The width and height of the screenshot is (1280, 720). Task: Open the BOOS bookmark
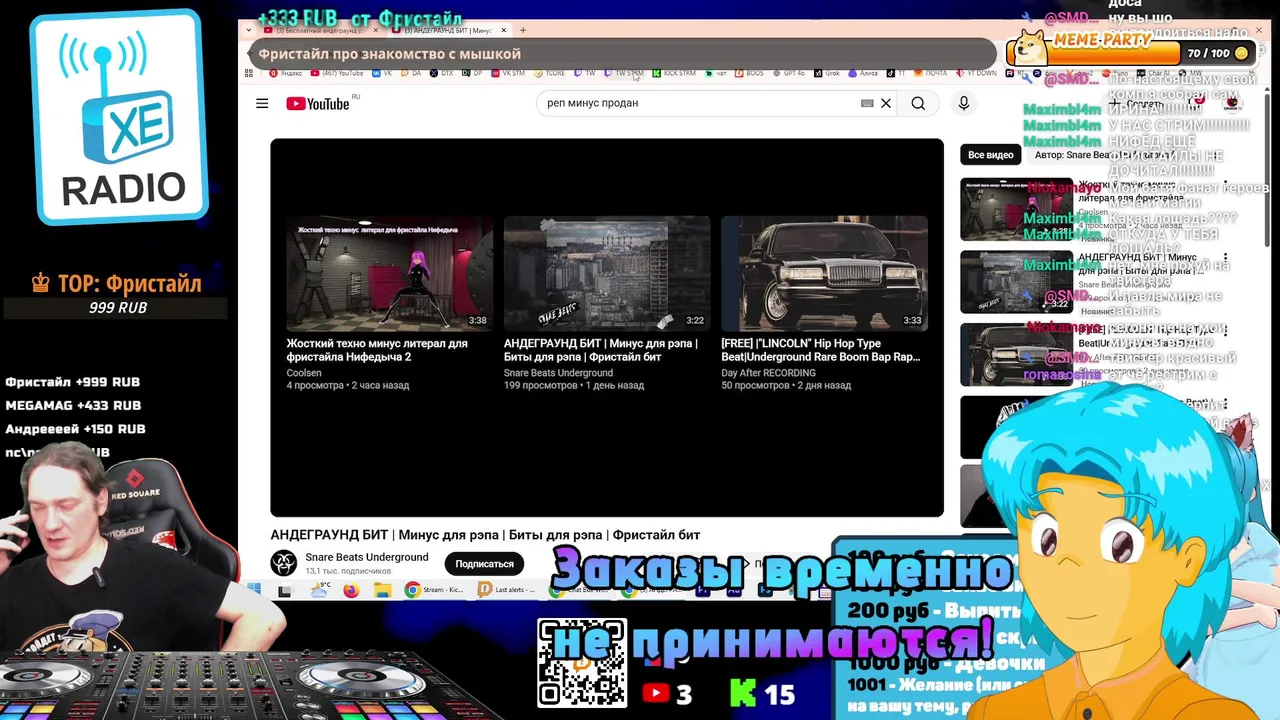[749, 73]
